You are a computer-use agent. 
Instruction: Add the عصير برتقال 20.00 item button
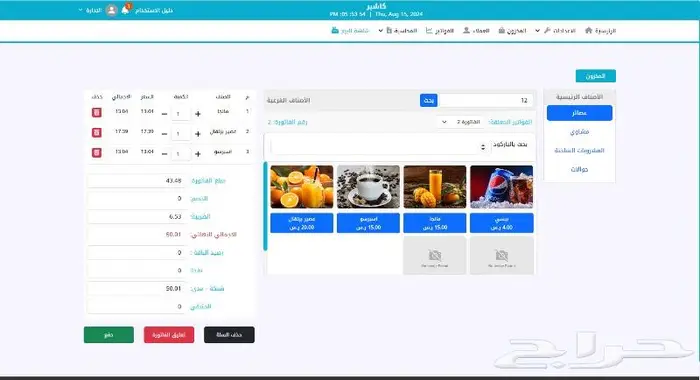click(x=302, y=223)
